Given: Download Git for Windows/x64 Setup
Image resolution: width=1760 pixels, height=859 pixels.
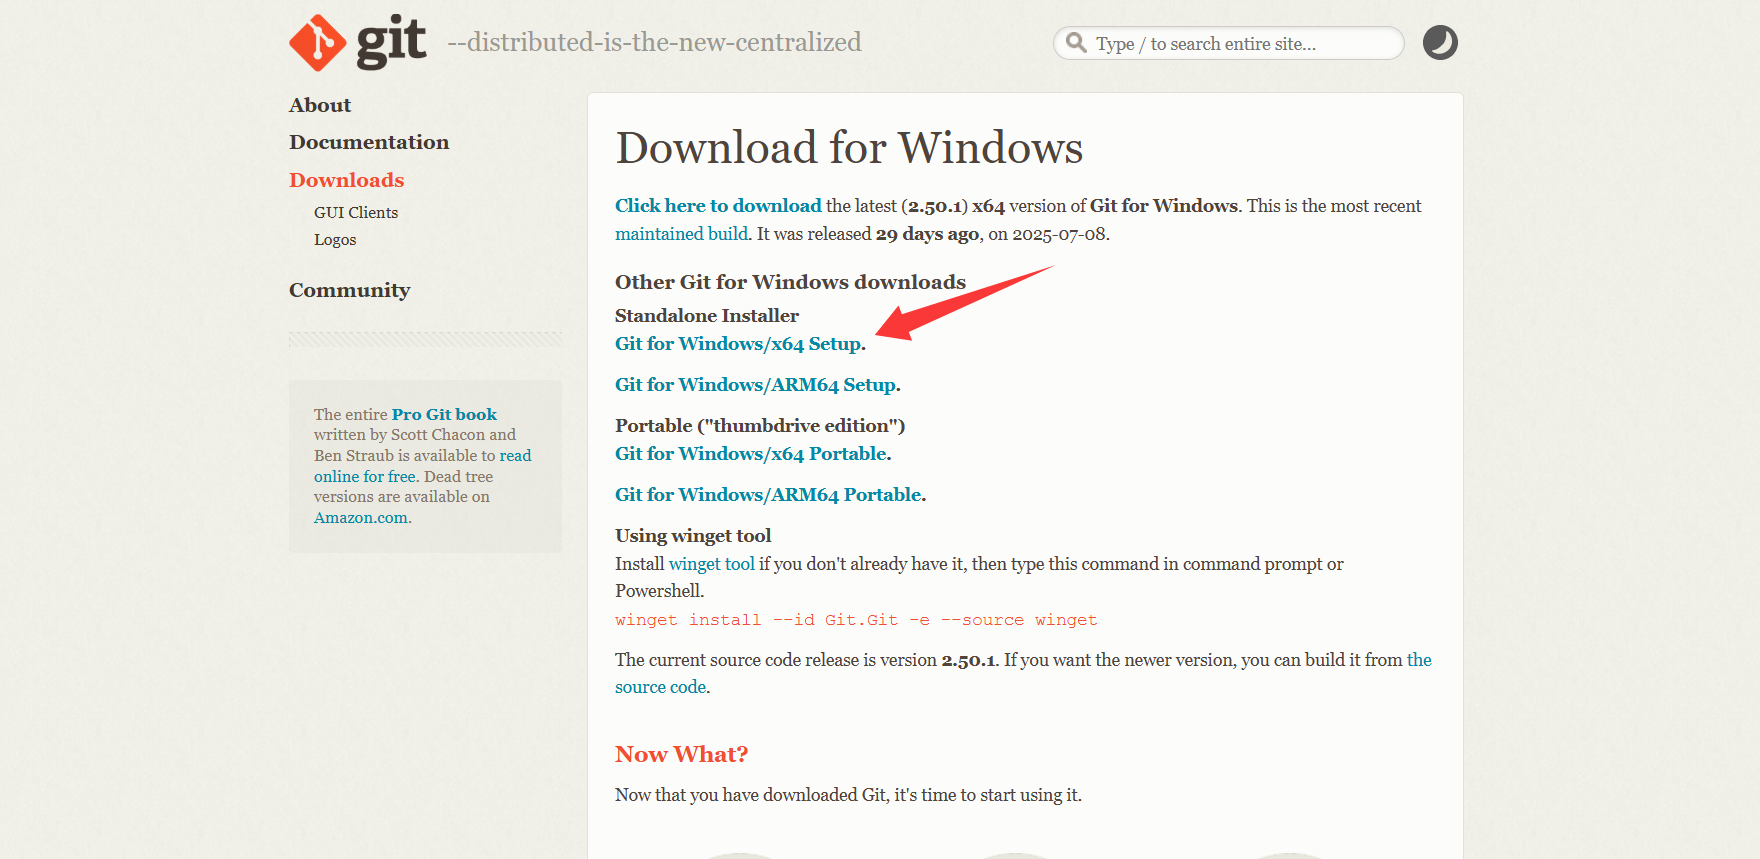Looking at the screenshot, I should (x=738, y=343).
